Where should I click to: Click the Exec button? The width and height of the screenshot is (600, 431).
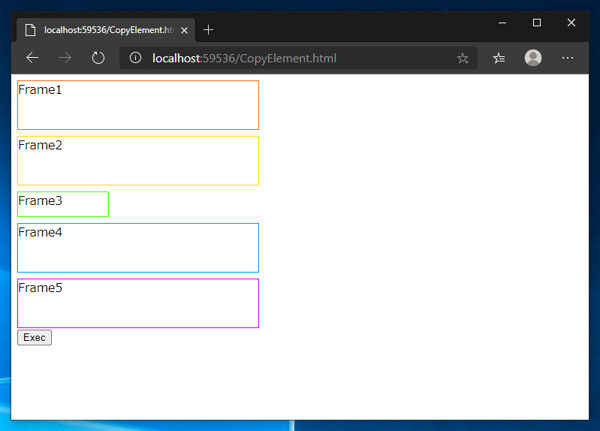tap(34, 337)
